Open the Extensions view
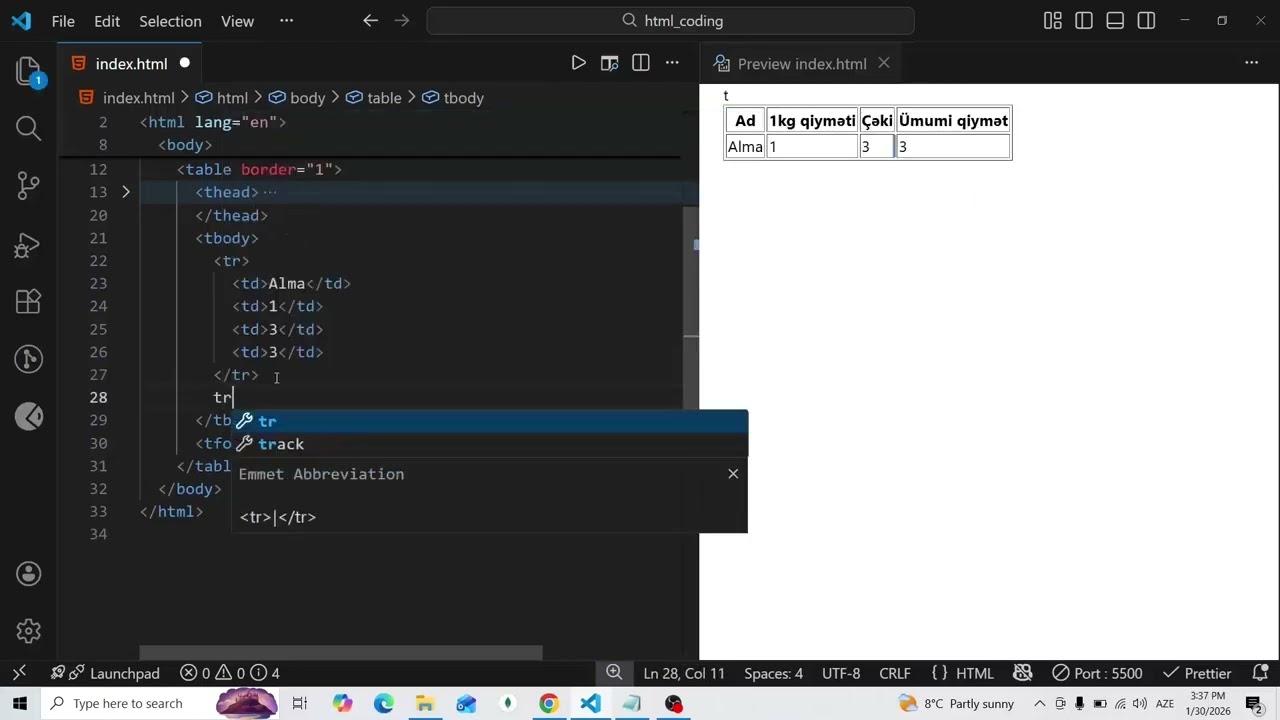The height and width of the screenshot is (720, 1280). pyautogui.click(x=28, y=301)
